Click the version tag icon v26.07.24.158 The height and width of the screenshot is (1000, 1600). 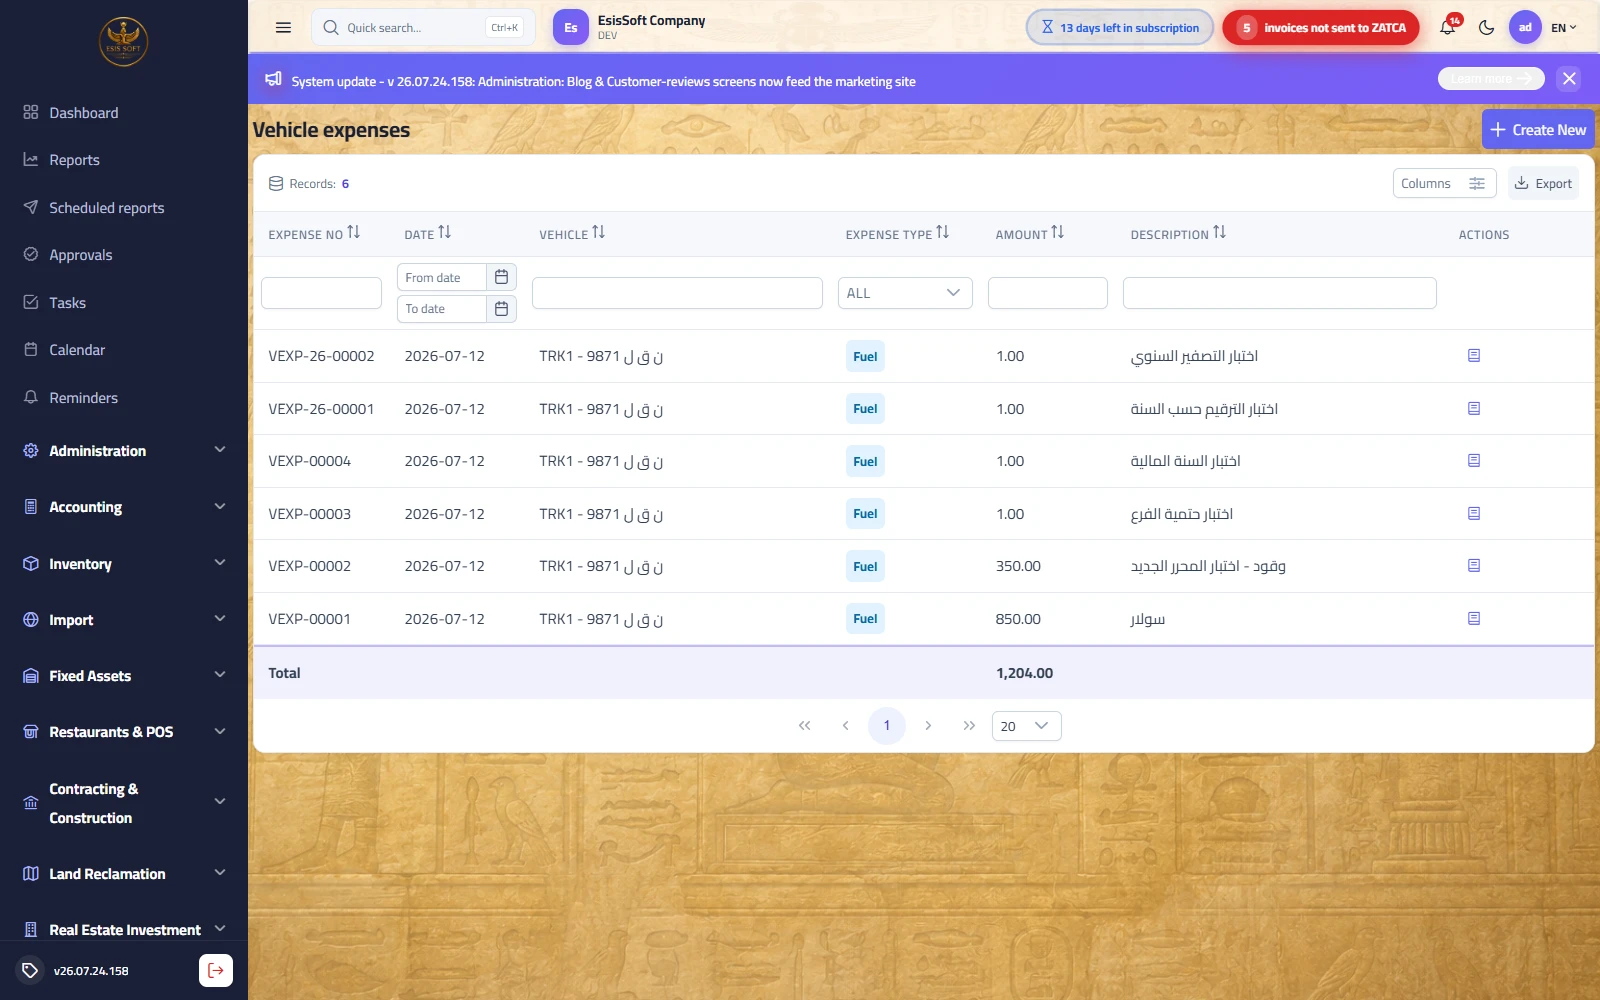point(30,970)
